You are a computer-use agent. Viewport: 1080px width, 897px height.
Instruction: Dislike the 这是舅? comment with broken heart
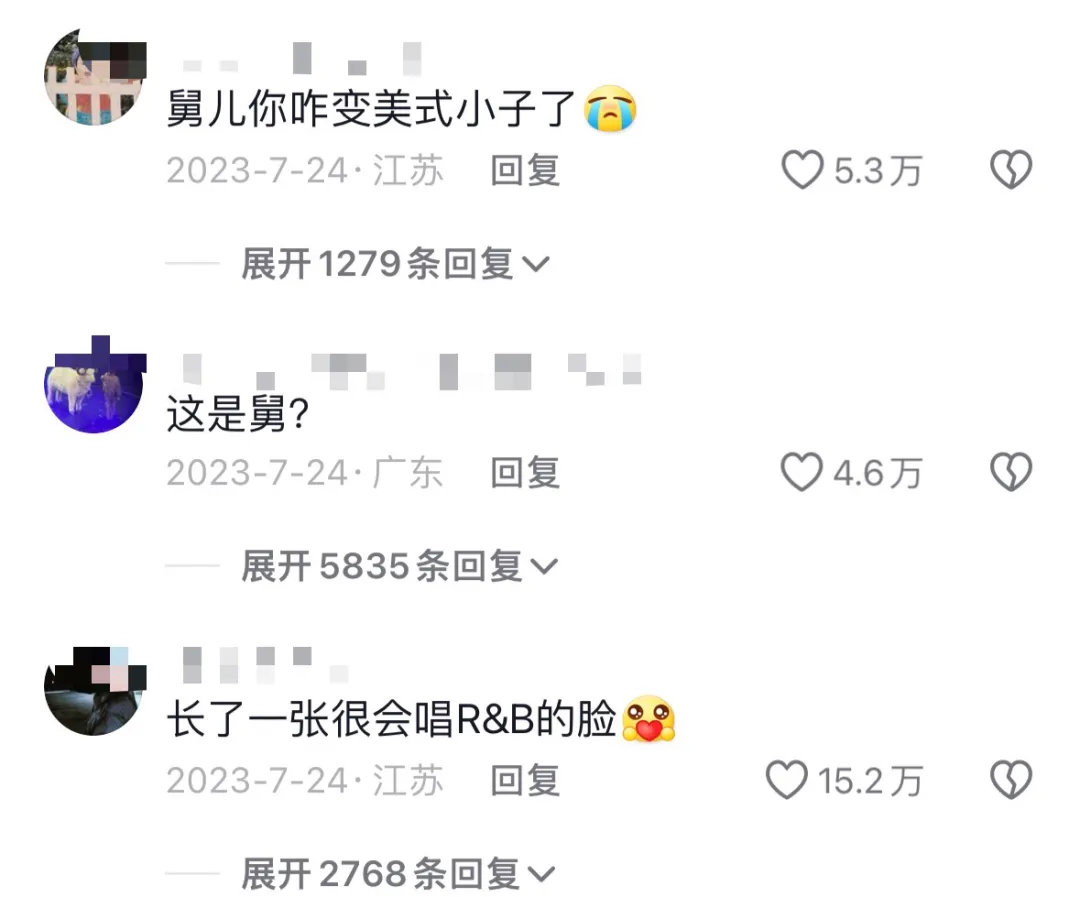point(1010,472)
